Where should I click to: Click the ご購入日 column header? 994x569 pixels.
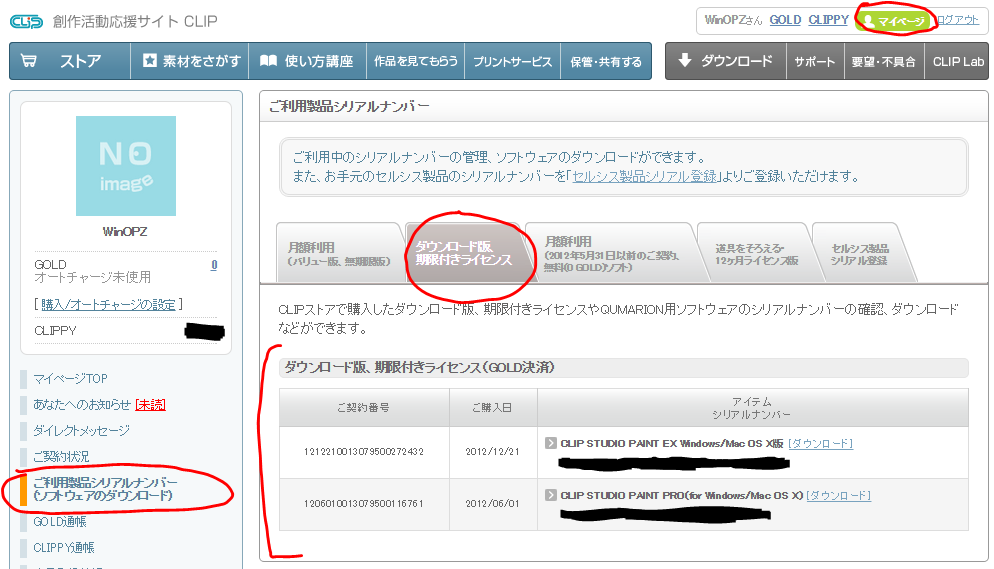[x=493, y=407]
